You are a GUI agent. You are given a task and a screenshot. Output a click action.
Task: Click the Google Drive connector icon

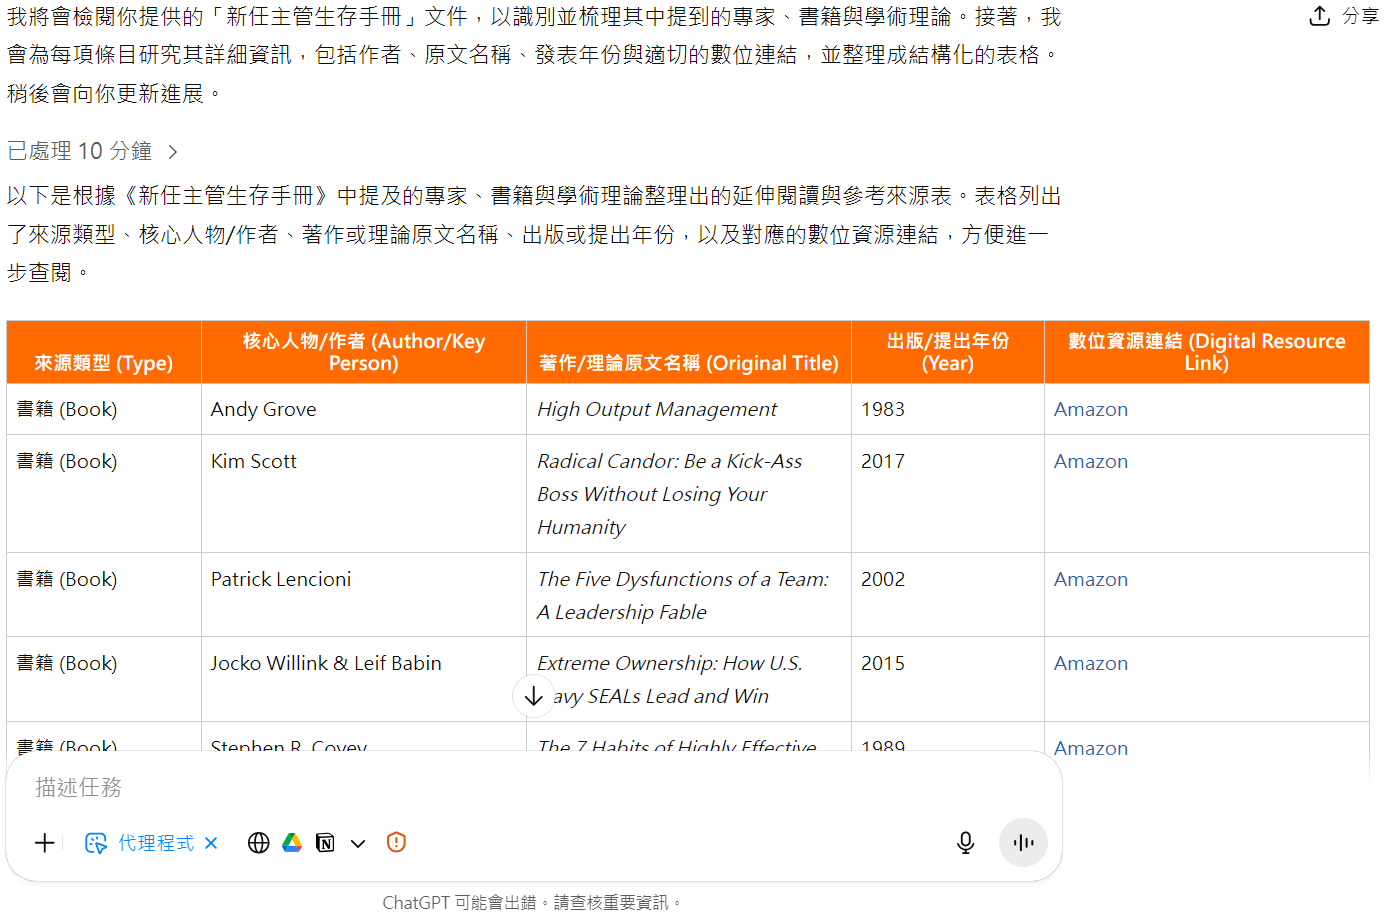(292, 843)
